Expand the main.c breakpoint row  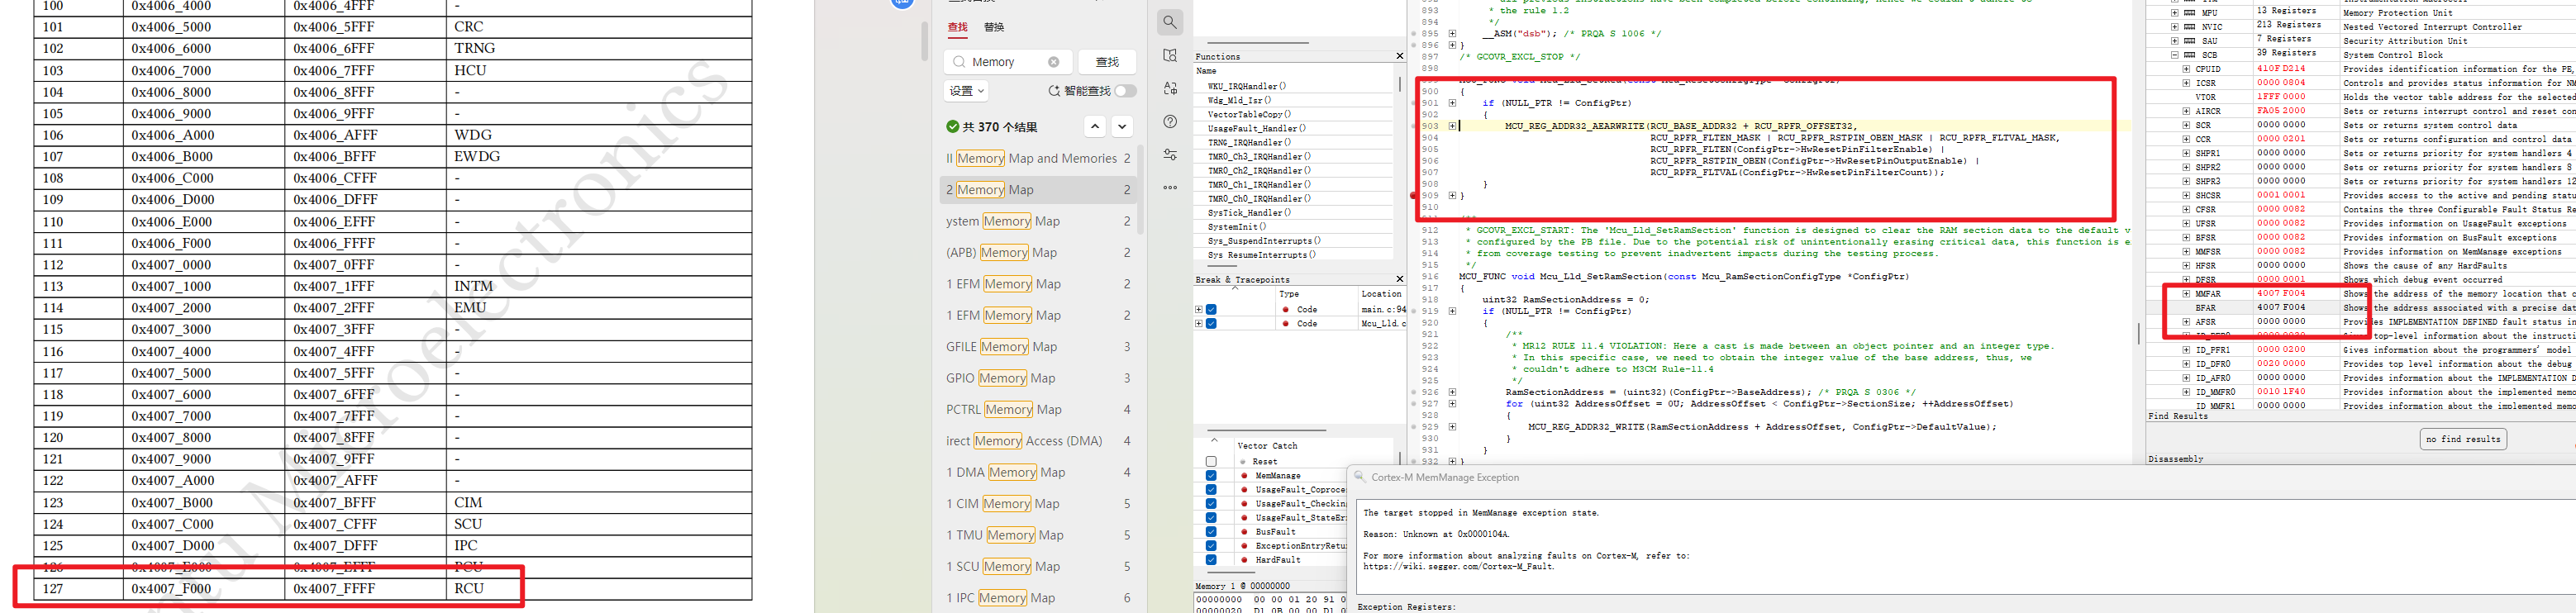point(1198,310)
